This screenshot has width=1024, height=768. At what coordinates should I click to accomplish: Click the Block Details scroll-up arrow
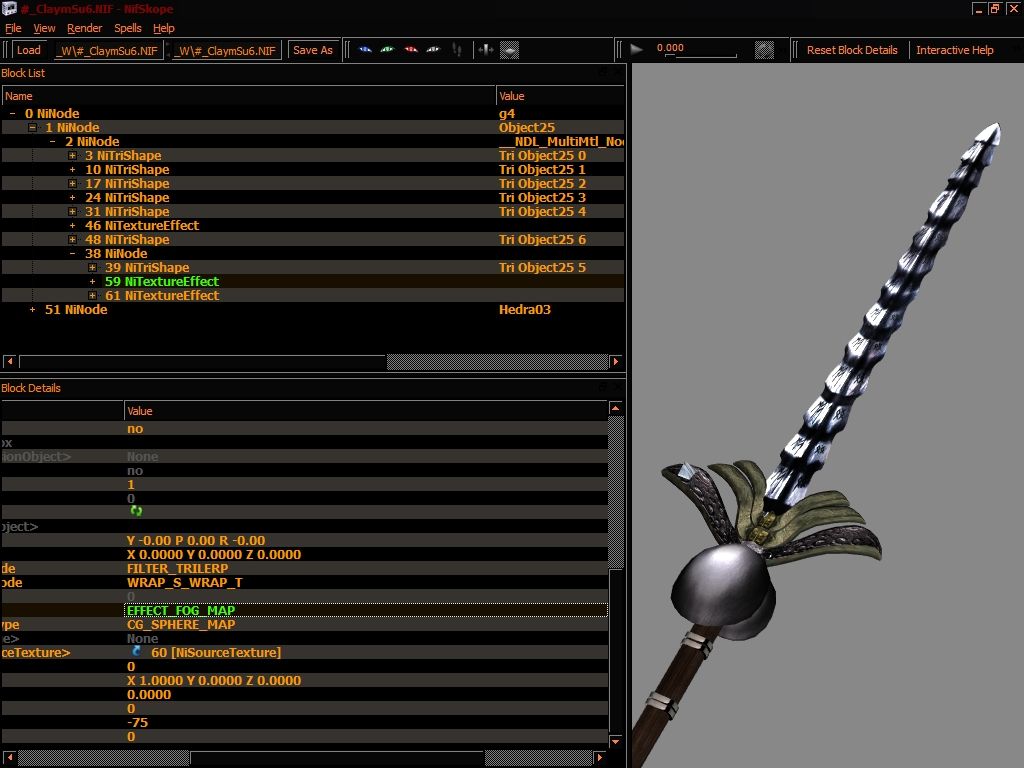(615, 408)
